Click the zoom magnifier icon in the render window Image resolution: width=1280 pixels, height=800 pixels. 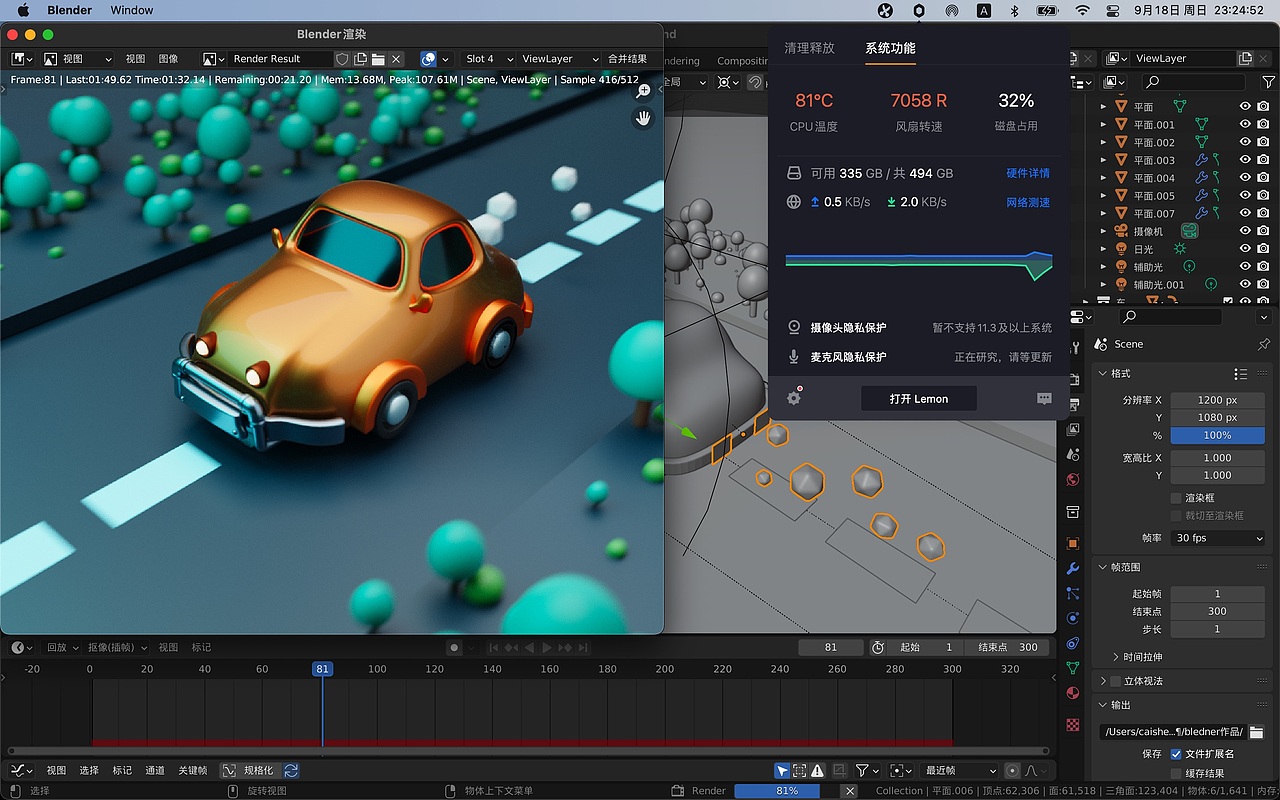click(x=643, y=90)
